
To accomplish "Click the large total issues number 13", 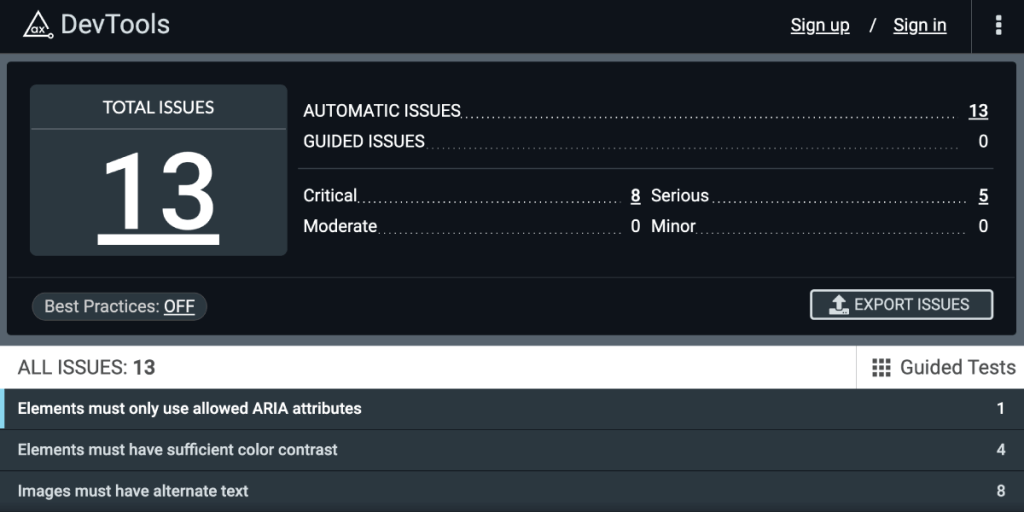I will tap(159, 196).
